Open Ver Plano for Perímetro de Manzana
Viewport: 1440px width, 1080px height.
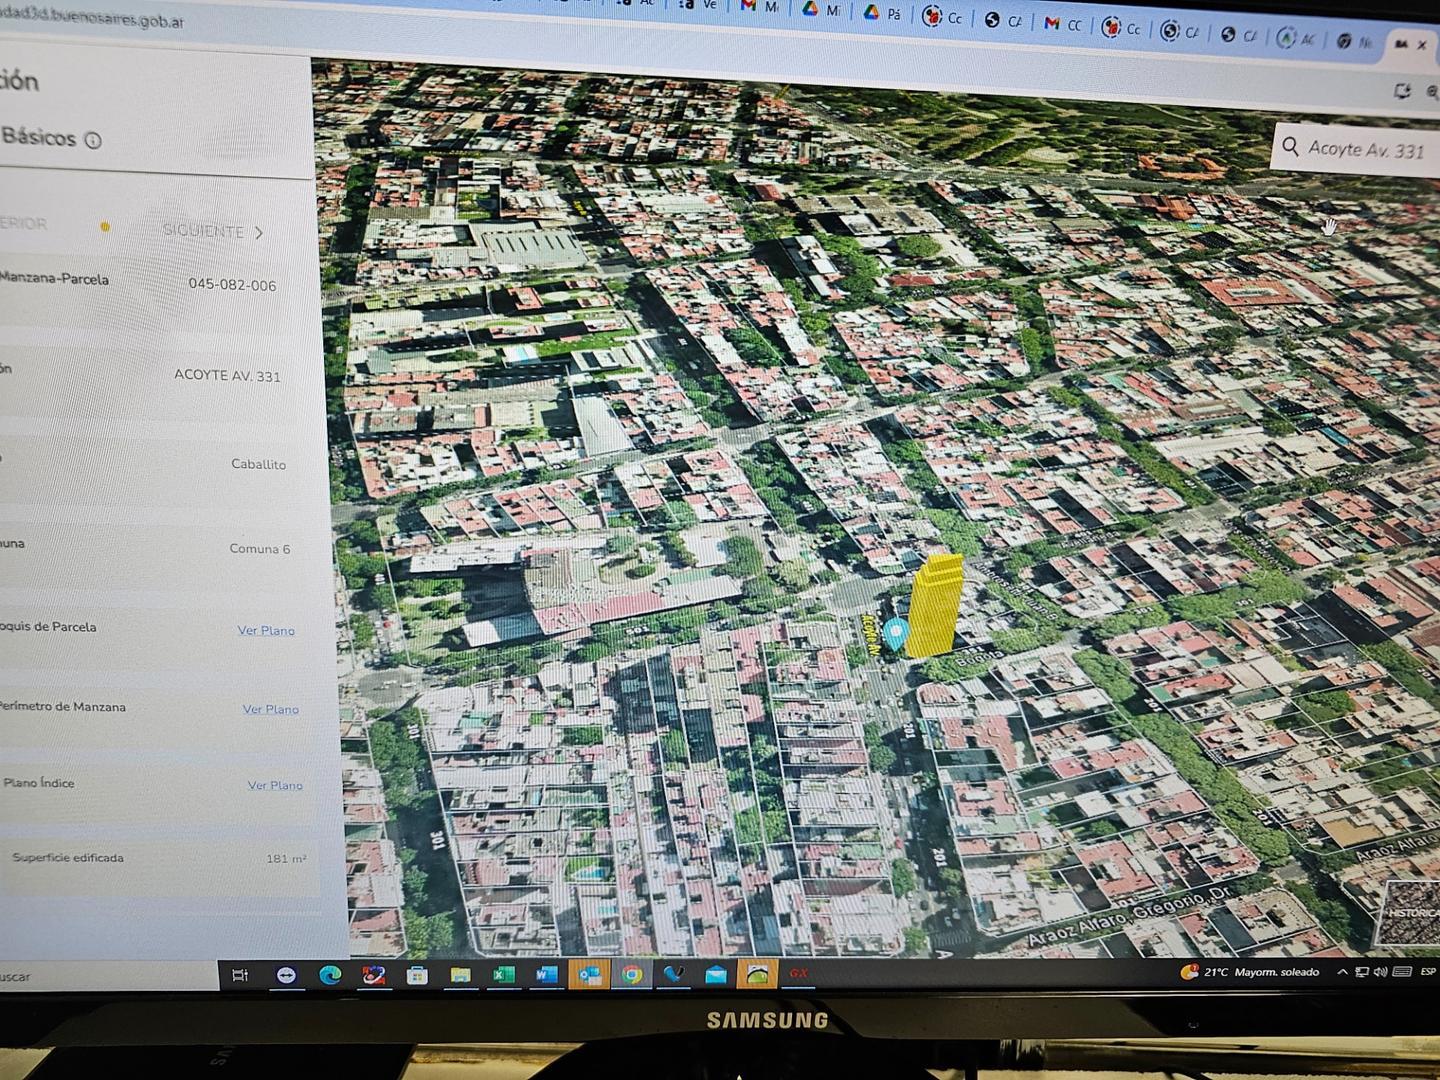point(270,708)
